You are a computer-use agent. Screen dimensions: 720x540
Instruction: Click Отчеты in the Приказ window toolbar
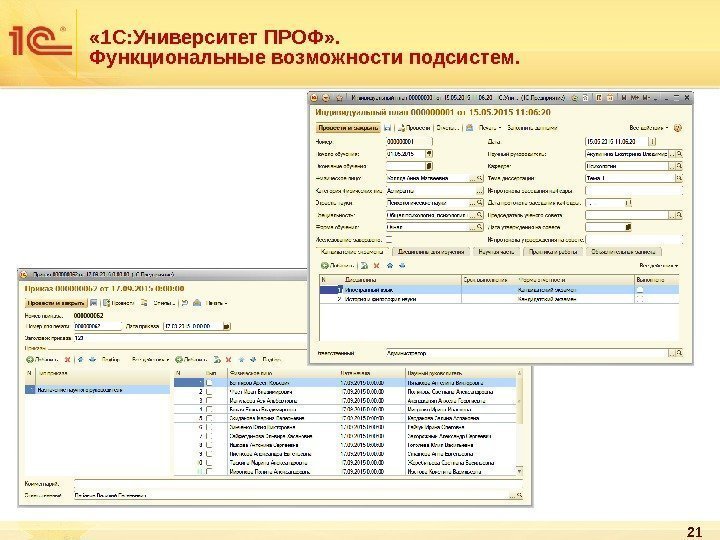pyautogui.click(x=163, y=303)
